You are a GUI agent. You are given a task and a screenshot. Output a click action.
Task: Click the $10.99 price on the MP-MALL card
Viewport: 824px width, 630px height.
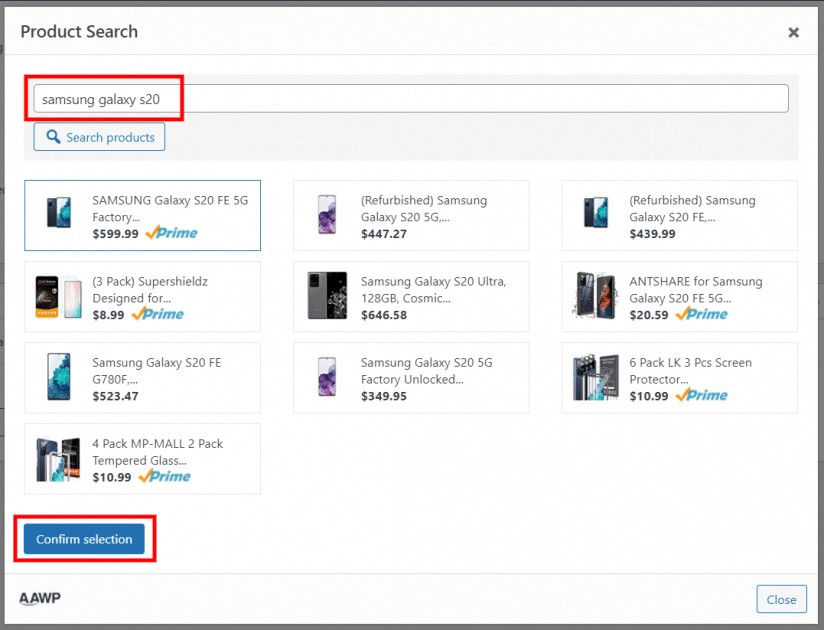click(x=112, y=477)
